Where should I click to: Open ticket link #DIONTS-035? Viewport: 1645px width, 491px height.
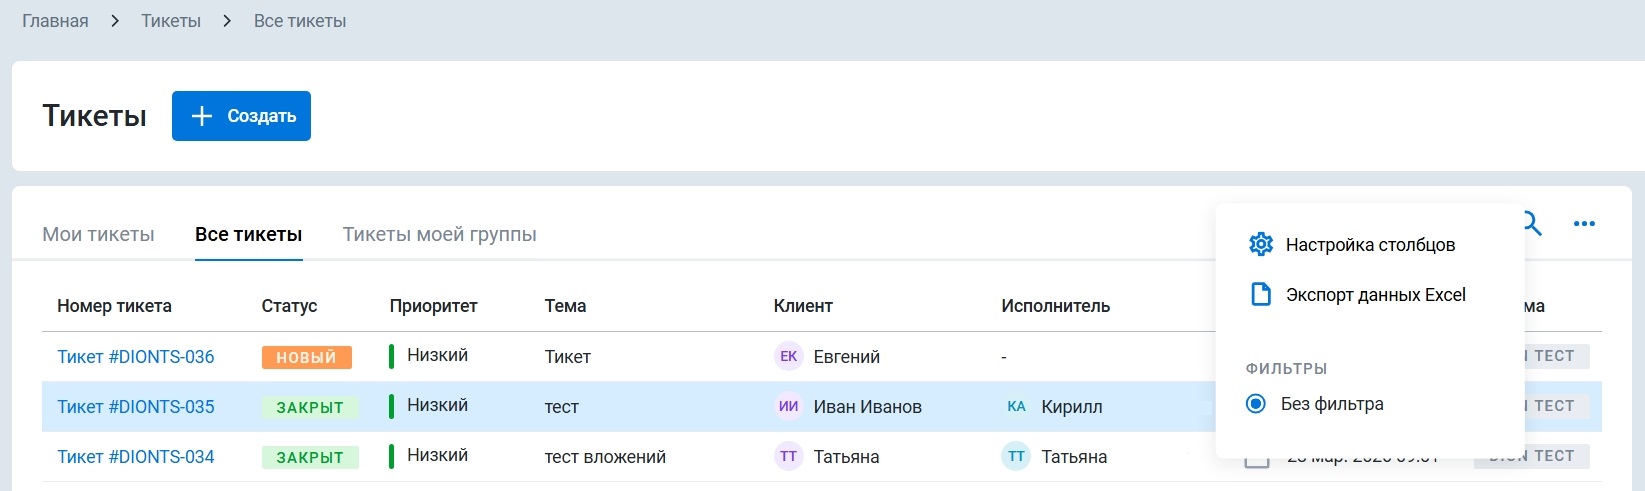(x=136, y=407)
